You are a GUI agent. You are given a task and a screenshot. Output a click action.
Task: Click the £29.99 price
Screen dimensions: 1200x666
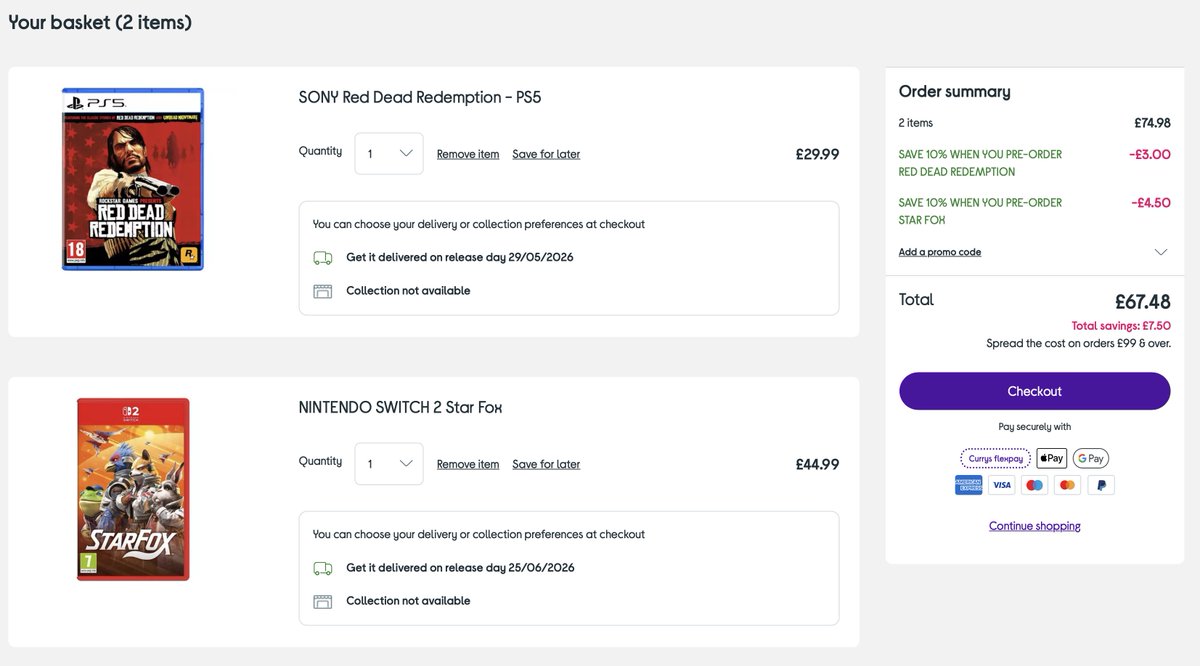(x=817, y=154)
